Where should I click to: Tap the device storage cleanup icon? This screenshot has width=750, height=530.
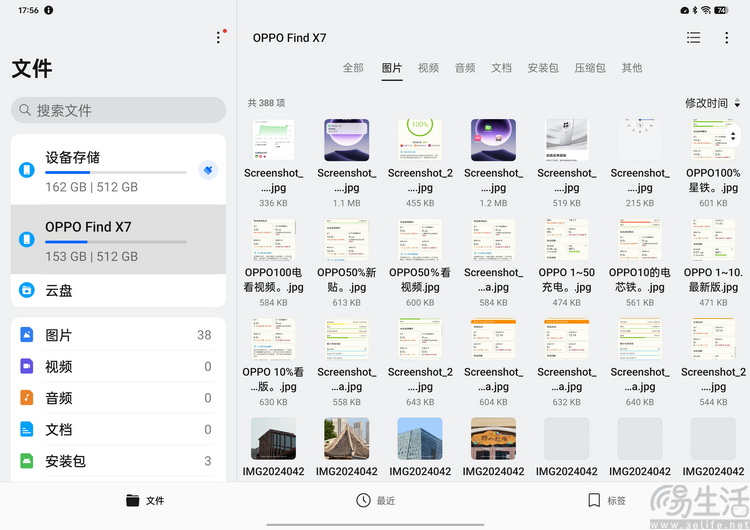[x=208, y=170]
